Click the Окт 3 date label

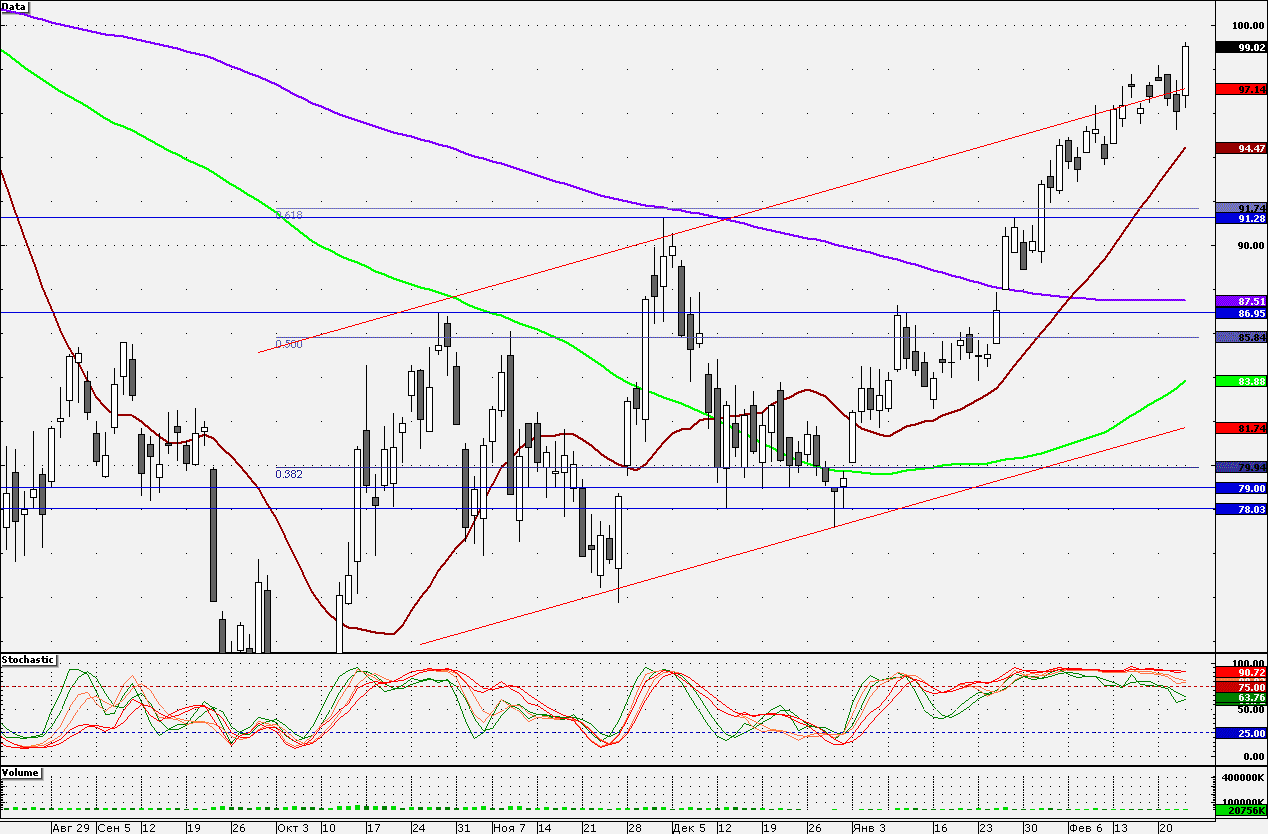click(293, 828)
